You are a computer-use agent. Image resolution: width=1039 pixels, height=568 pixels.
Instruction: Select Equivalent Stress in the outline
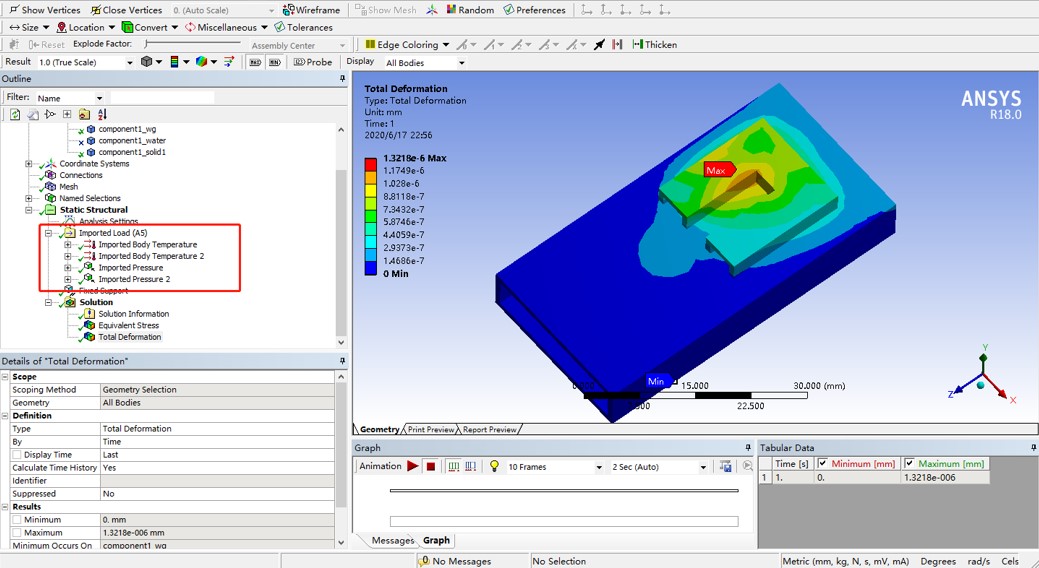click(x=128, y=325)
